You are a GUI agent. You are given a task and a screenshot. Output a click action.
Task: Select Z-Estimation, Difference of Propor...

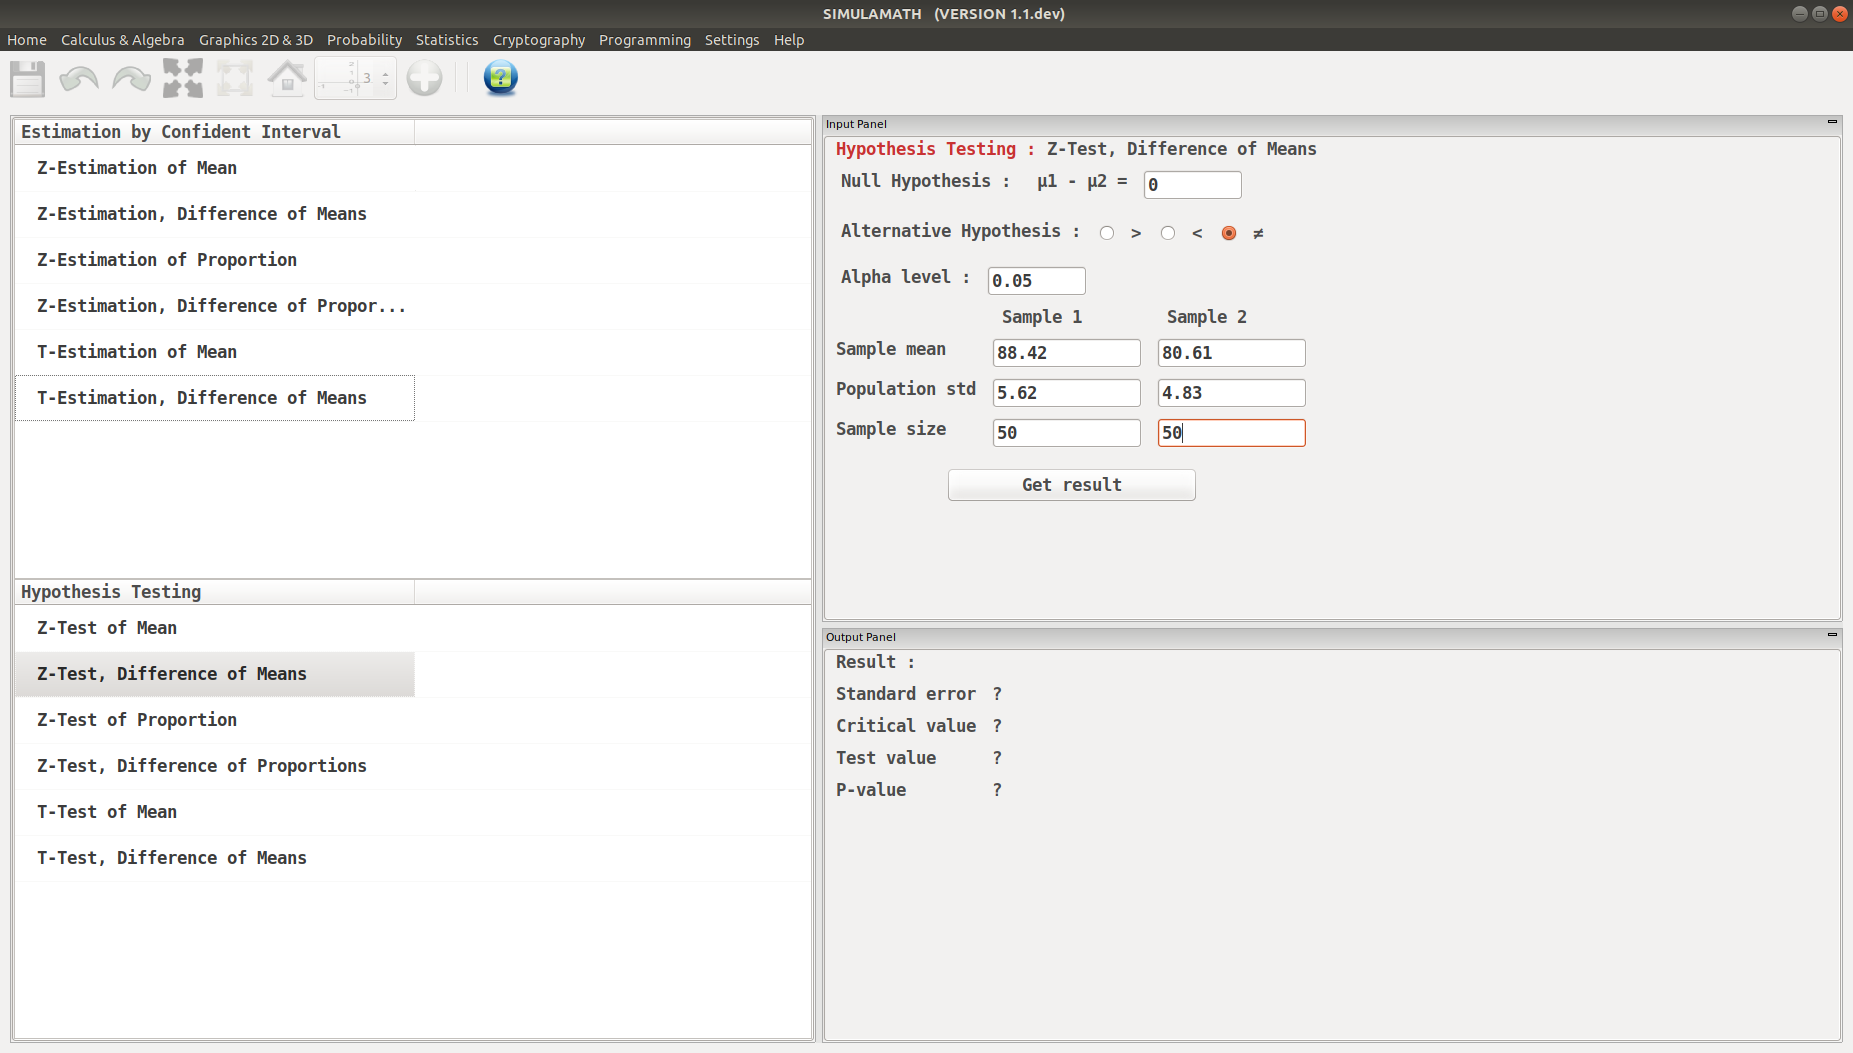pos(215,306)
